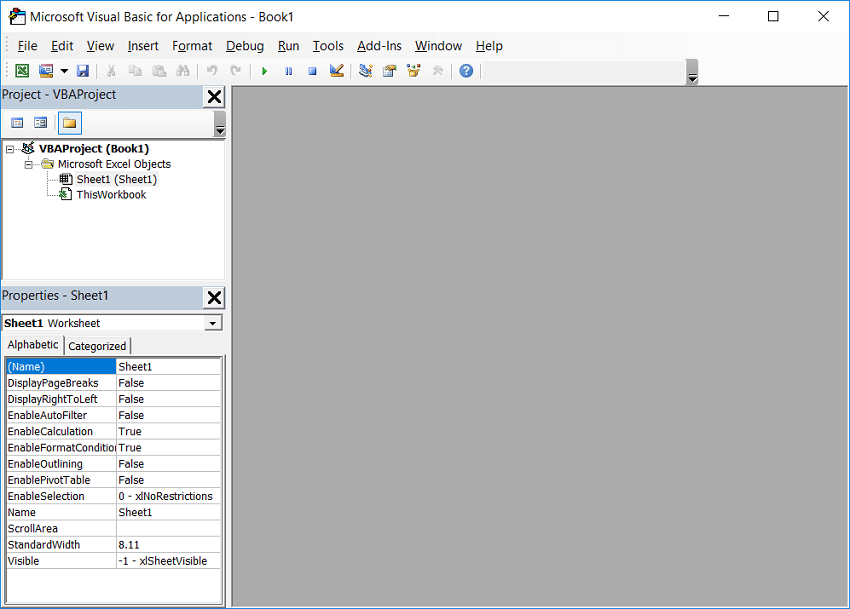Select VBAProject (Book1) in project tree
Screen dimensions: 850x609
(94, 149)
